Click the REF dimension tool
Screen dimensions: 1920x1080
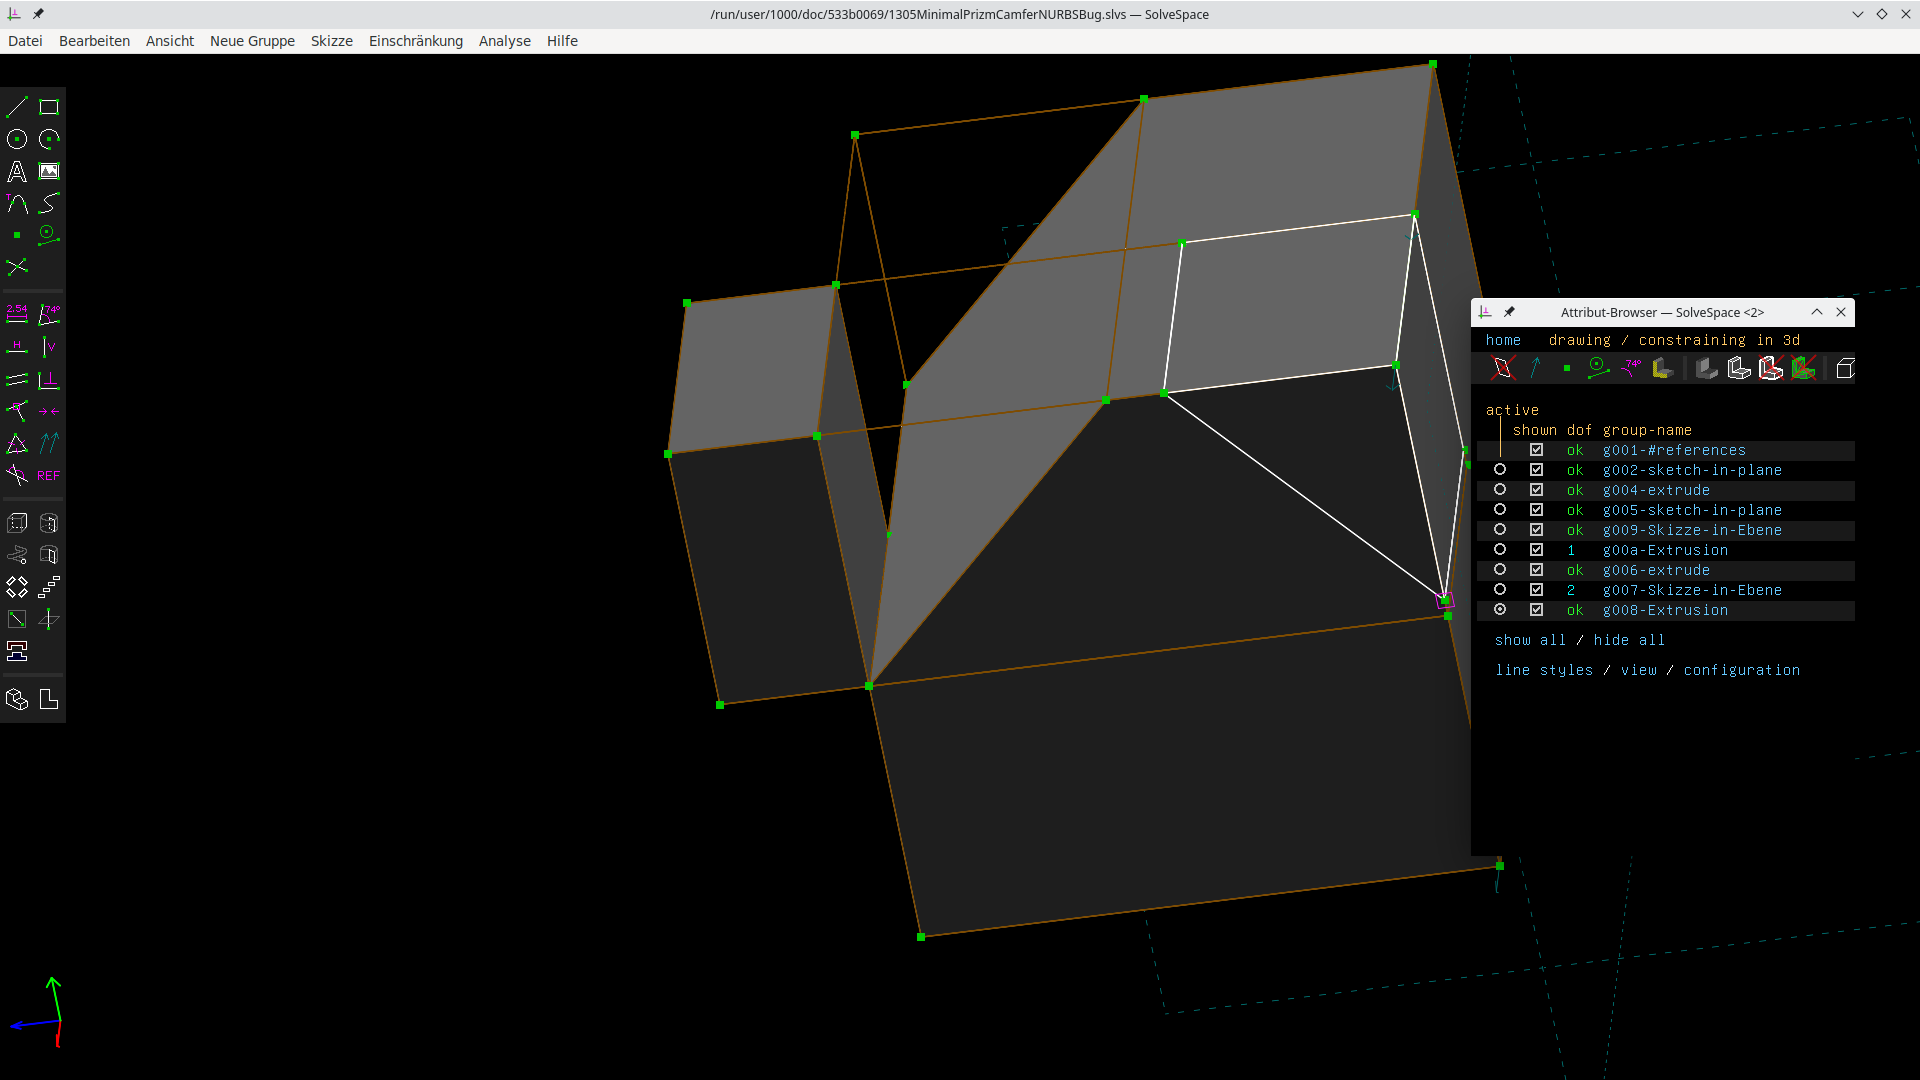point(46,475)
